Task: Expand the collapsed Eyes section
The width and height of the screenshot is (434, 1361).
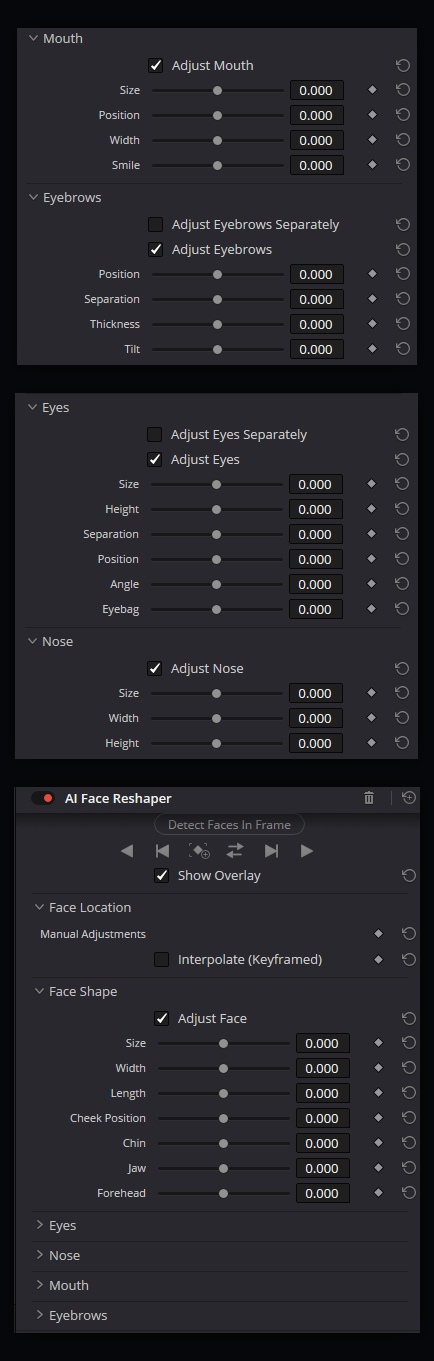Action: coord(40,1225)
